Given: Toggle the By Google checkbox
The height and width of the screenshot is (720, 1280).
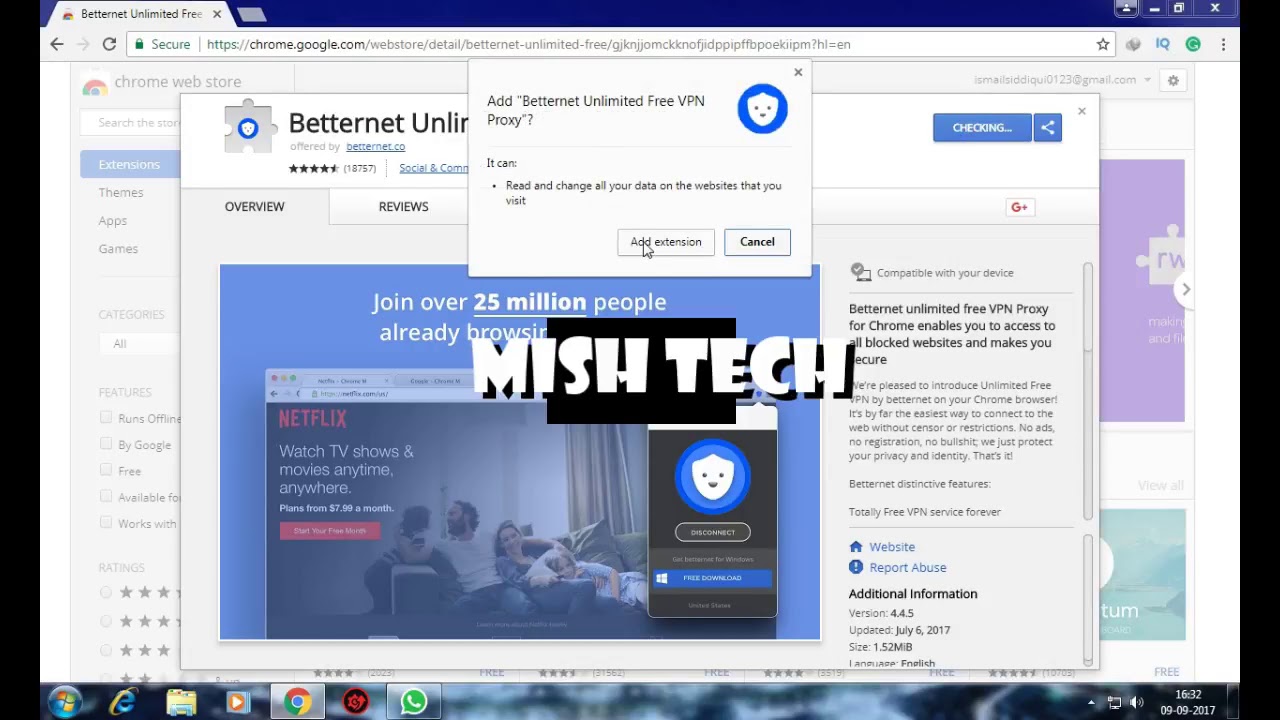Looking at the screenshot, I should point(106,443).
